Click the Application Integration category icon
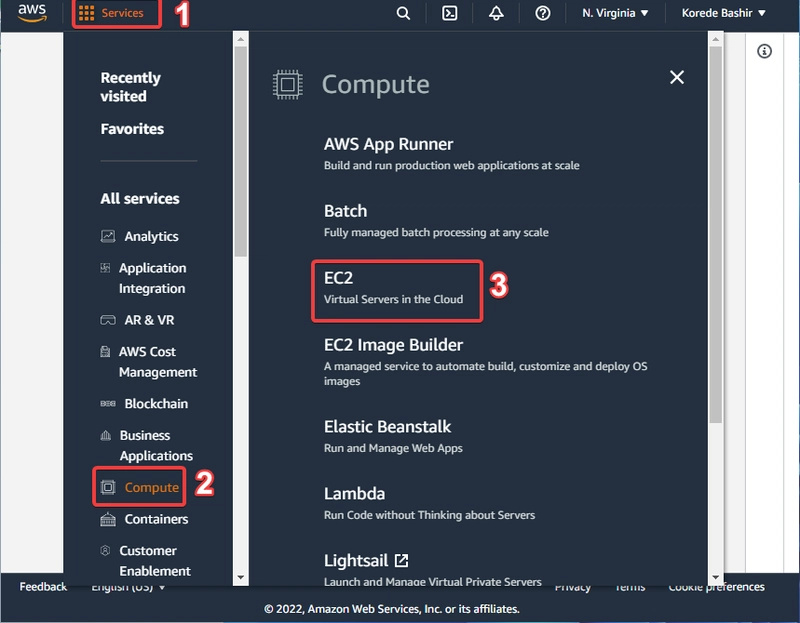This screenshot has width=800, height=623. 105,268
